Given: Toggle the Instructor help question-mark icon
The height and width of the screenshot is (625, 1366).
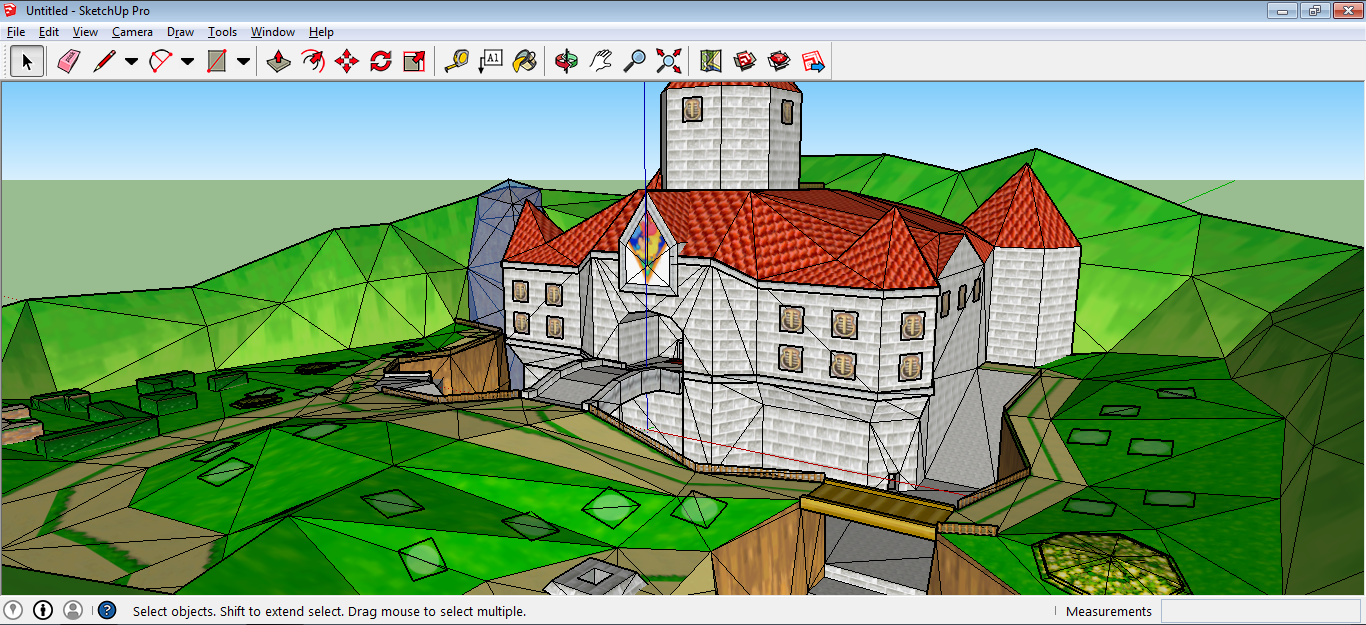Looking at the screenshot, I should (x=107, y=610).
